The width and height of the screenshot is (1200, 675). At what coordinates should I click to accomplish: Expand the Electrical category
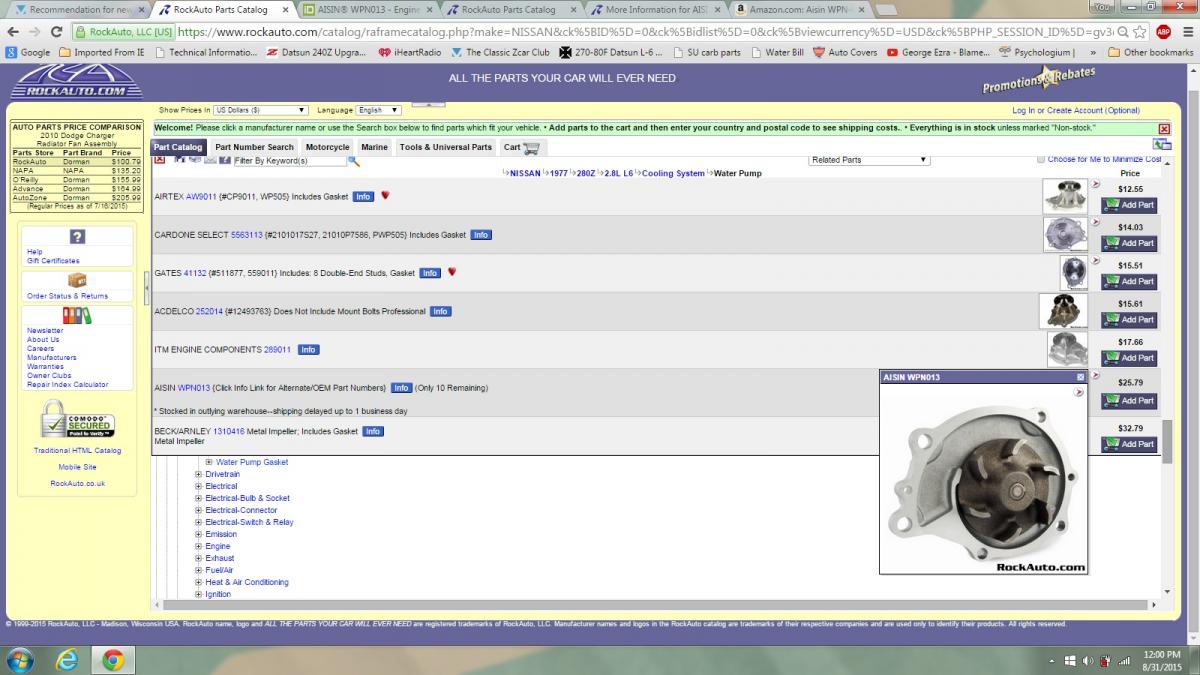click(199, 486)
